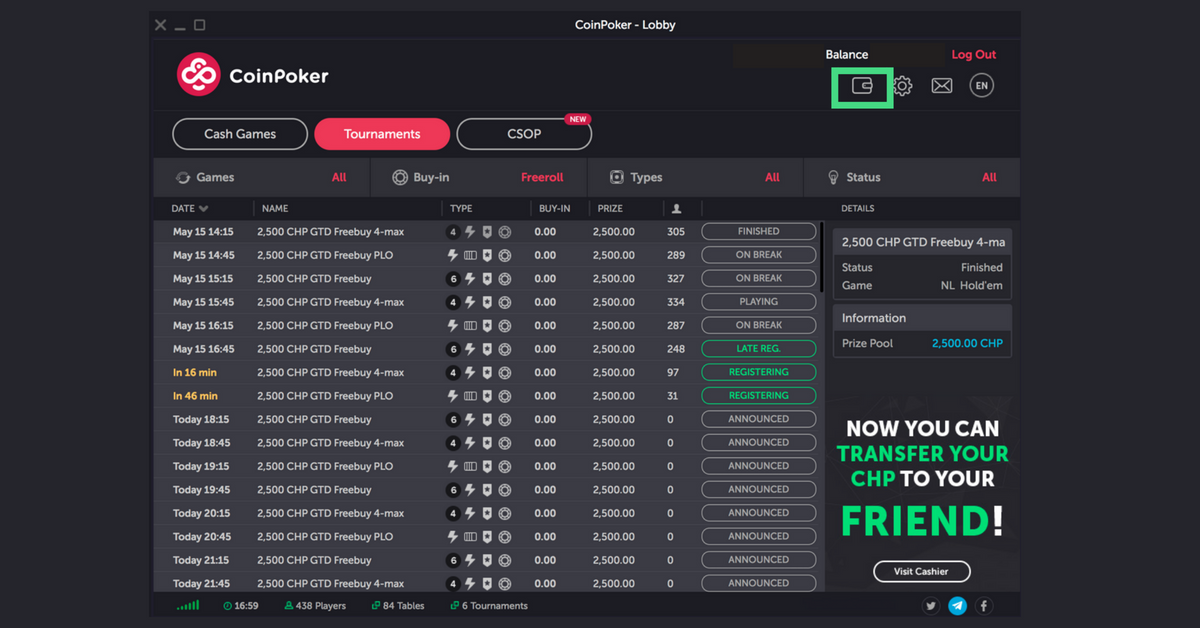Click the turbo lightning icon in May 15 14:45 row
This screenshot has height=628, width=1200.
pos(453,255)
